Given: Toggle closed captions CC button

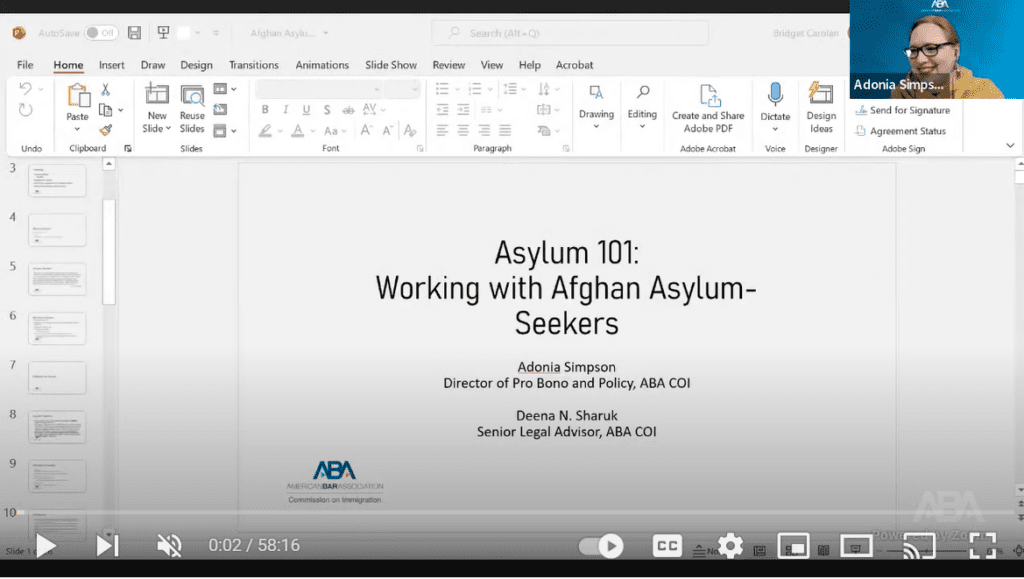Looking at the screenshot, I should (667, 546).
